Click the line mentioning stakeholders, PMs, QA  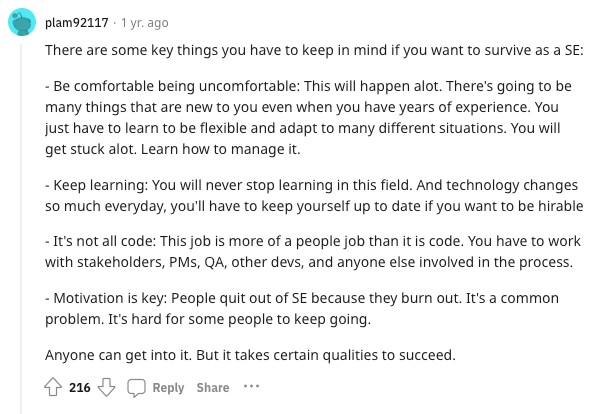click(309, 262)
